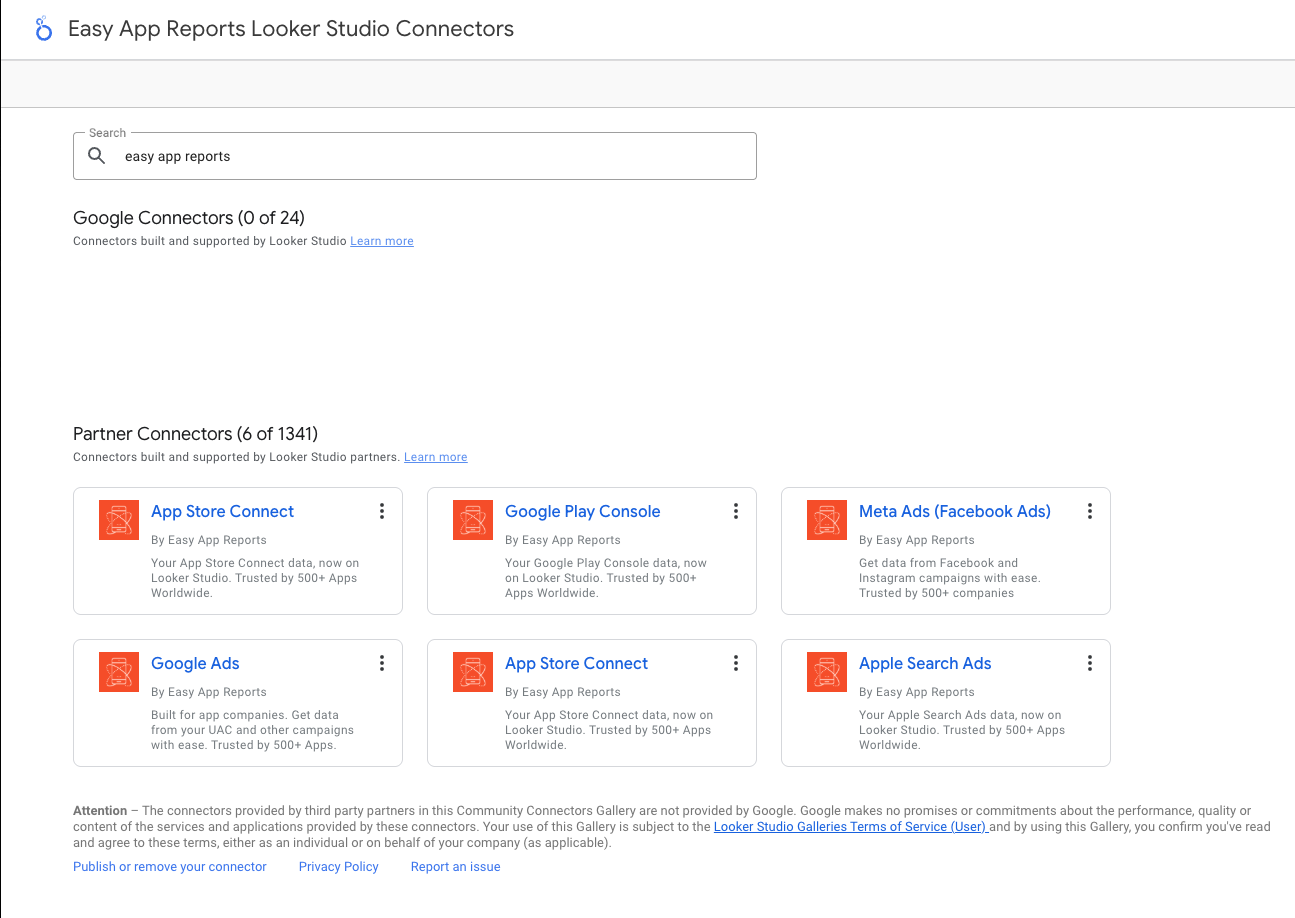1295x918 pixels.
Task: Open the Google Play Console connector title
Action: [583, 511]
